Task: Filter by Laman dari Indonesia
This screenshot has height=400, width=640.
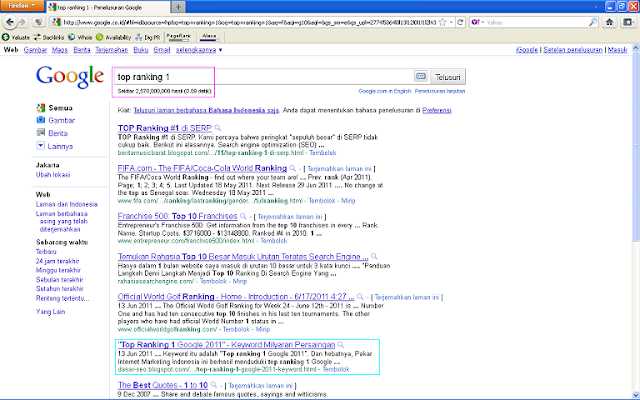Action: click(67, 204)
